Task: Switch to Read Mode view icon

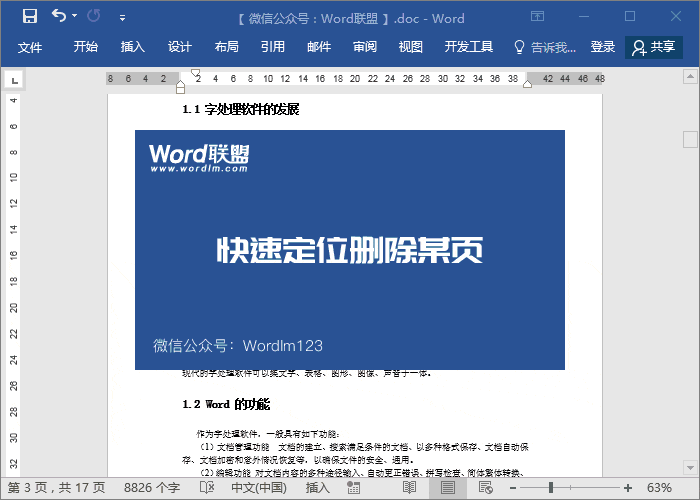Action: (409, 488)
